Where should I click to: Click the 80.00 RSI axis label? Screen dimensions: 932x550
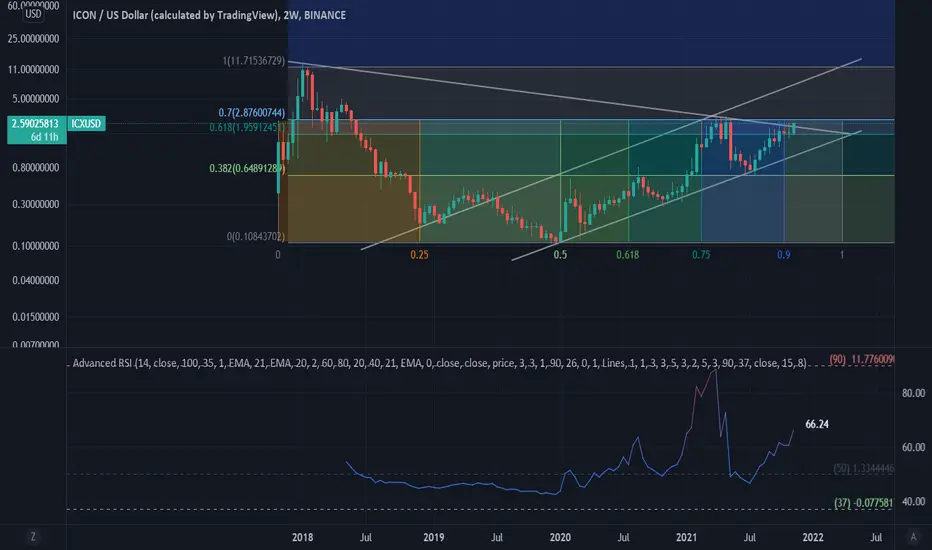pyautogui.click(x=914, y=393)
